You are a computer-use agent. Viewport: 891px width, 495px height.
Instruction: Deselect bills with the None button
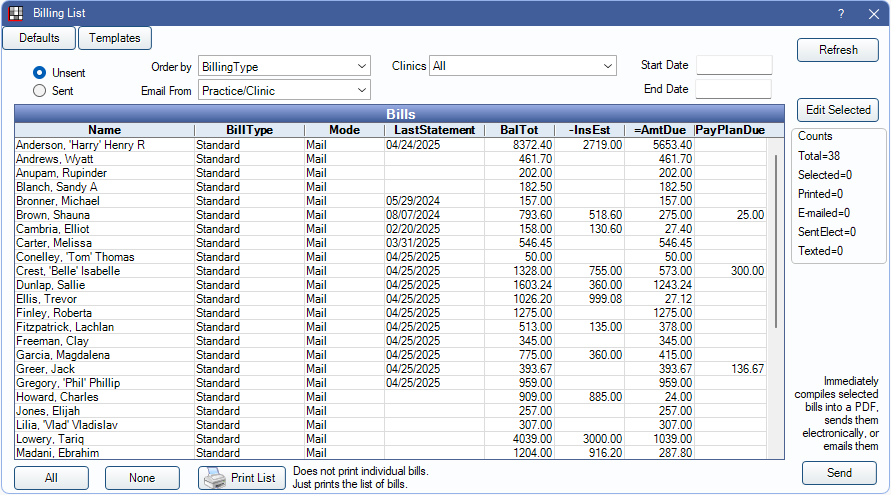click(x=142, y=478)
